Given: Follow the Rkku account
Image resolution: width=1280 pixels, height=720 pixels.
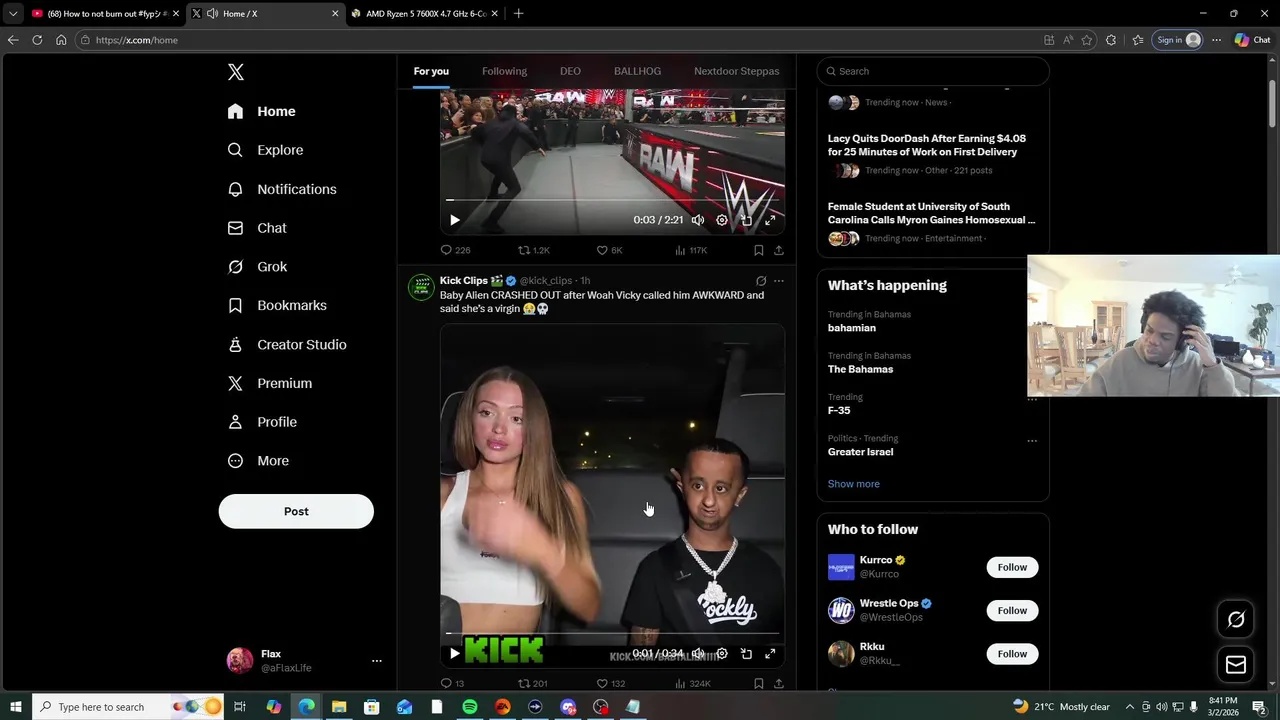Looking at the screenshot, I should [x=1012, y=654].
